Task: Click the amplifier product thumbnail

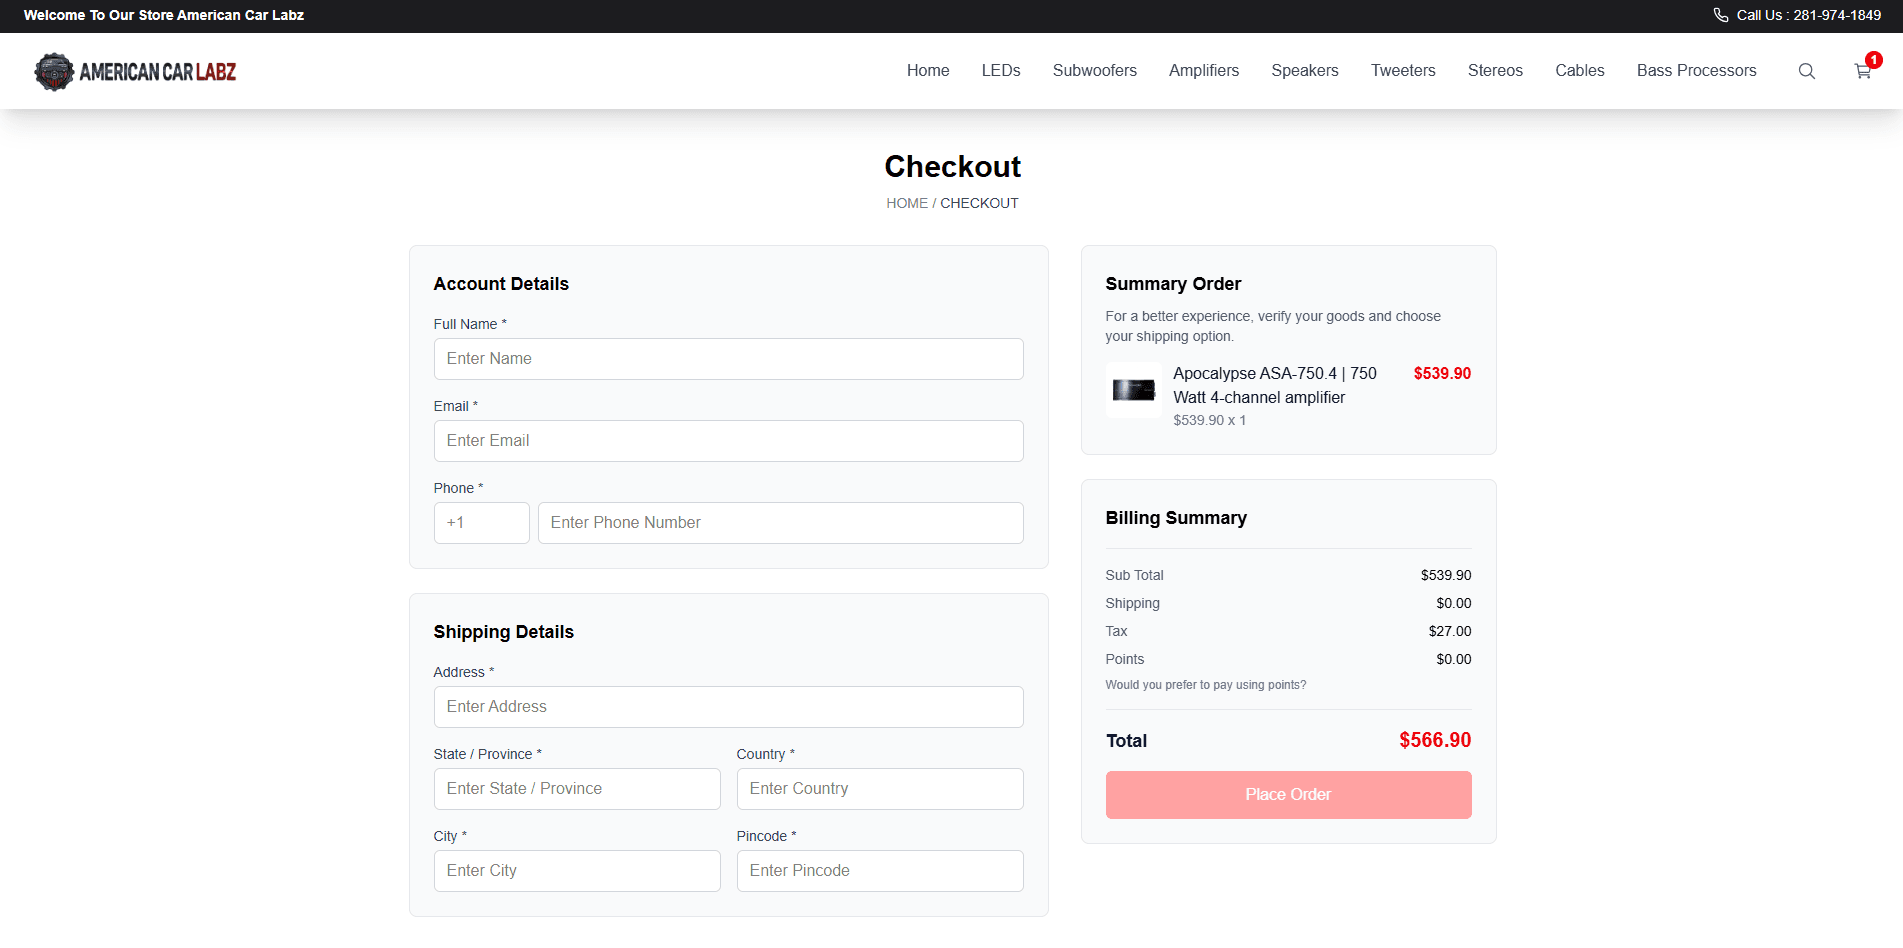Action: click(1134, 390)
